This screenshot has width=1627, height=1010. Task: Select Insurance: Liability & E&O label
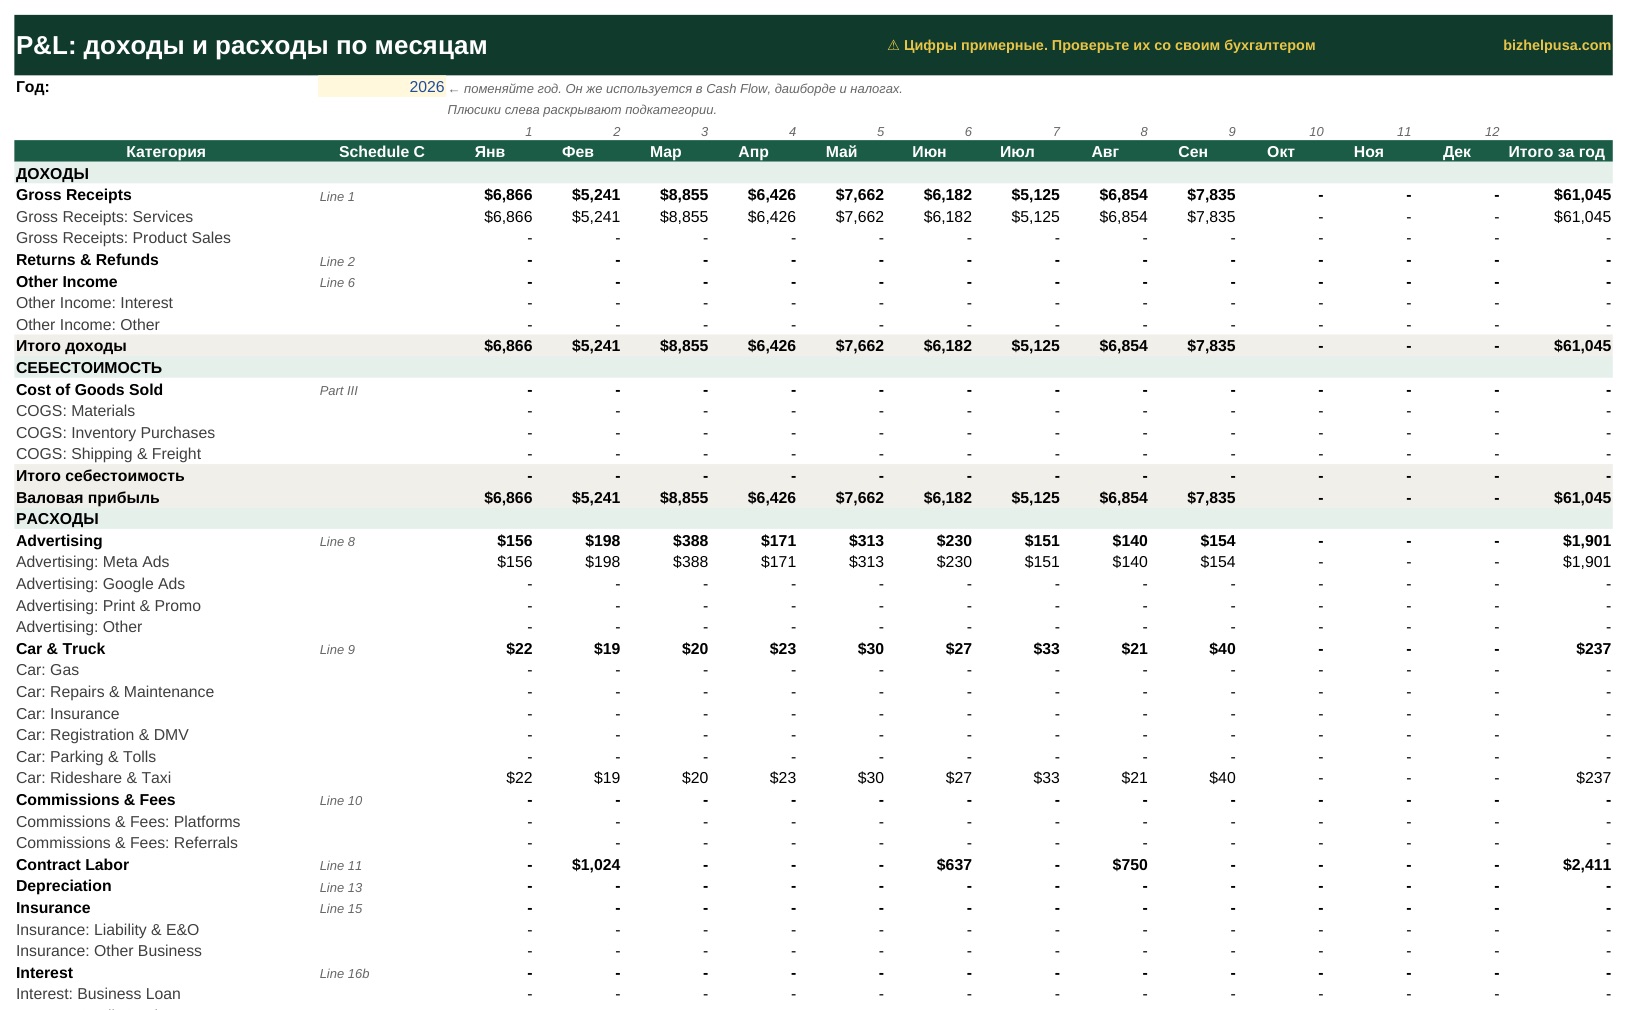coord(107,930)
